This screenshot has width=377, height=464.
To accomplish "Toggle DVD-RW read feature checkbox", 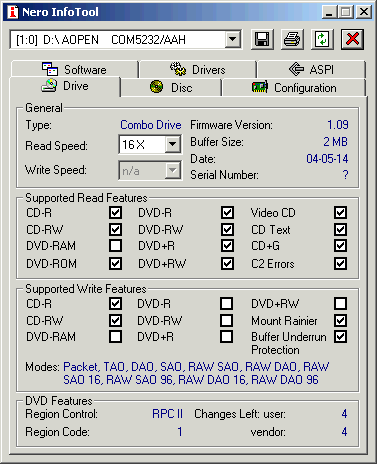I will click(x=227, y=229).
